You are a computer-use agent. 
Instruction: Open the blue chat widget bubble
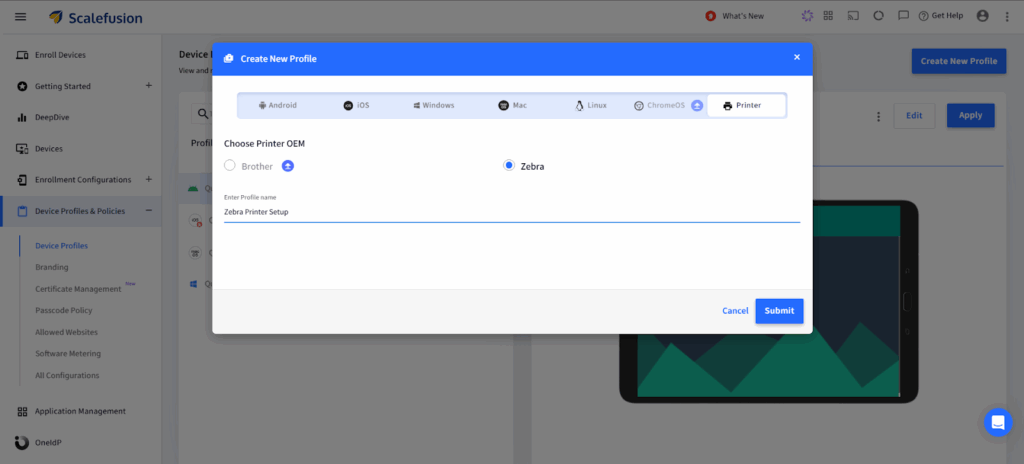coord(997,422)
